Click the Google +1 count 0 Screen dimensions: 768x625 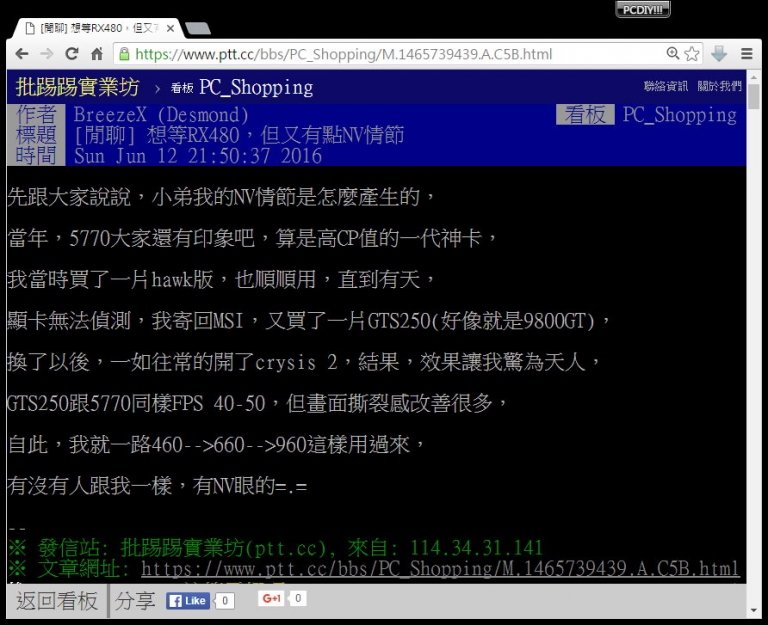pyautogui.click(x=297, y=598)
